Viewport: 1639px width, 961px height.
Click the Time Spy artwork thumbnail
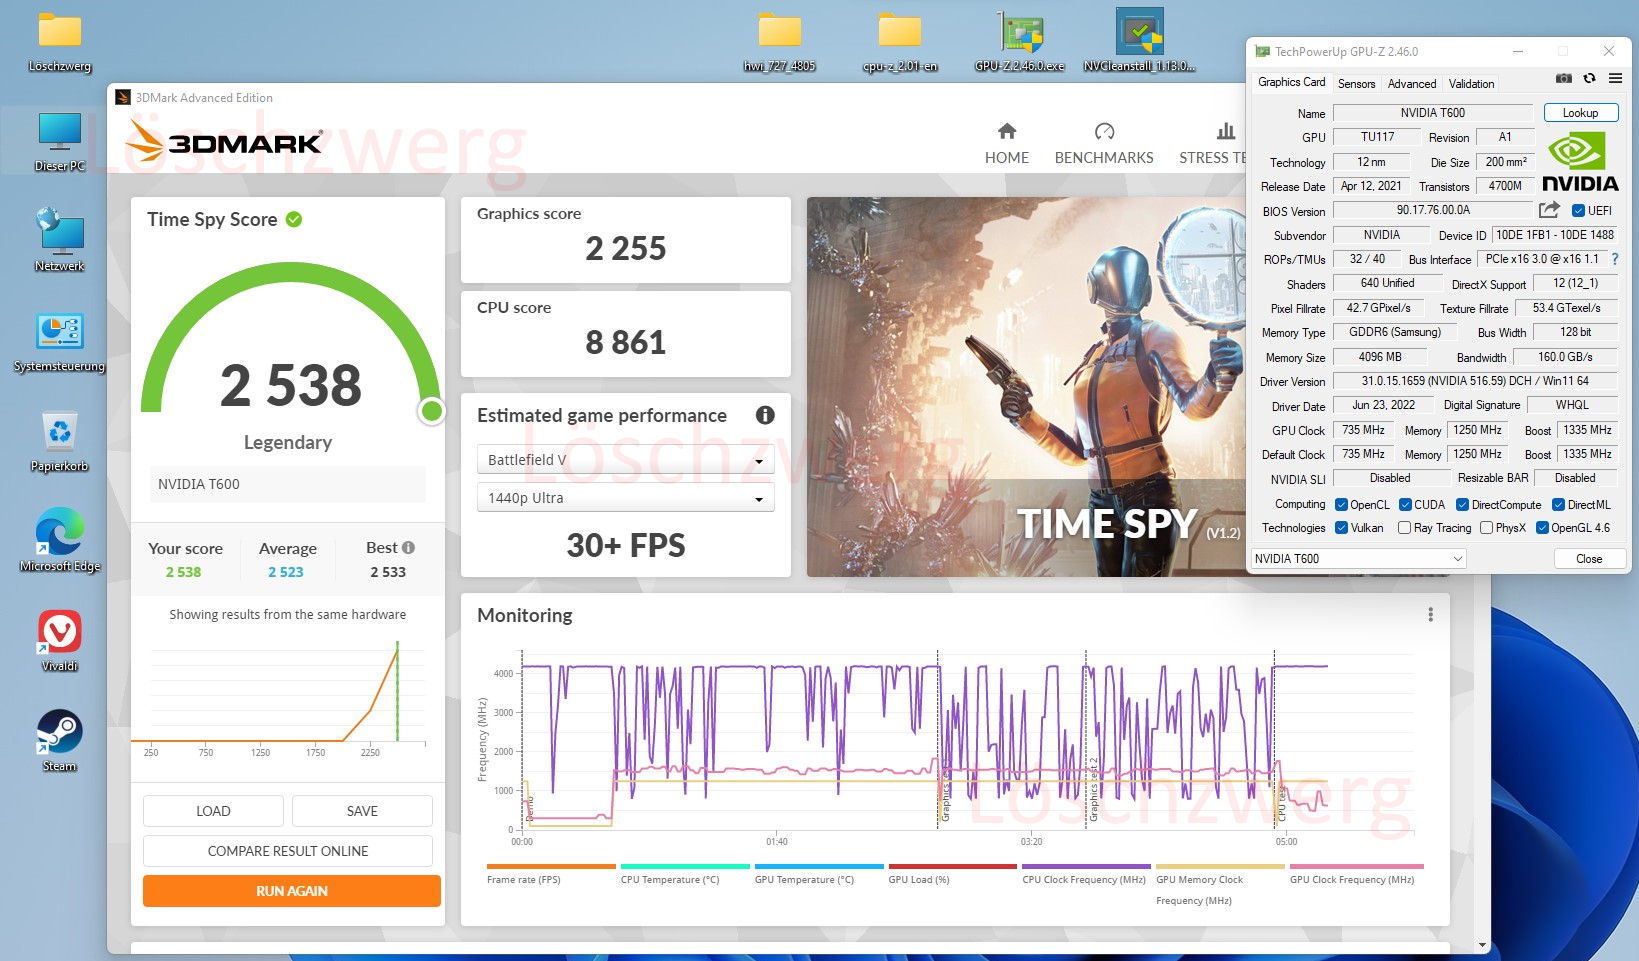1026,387
